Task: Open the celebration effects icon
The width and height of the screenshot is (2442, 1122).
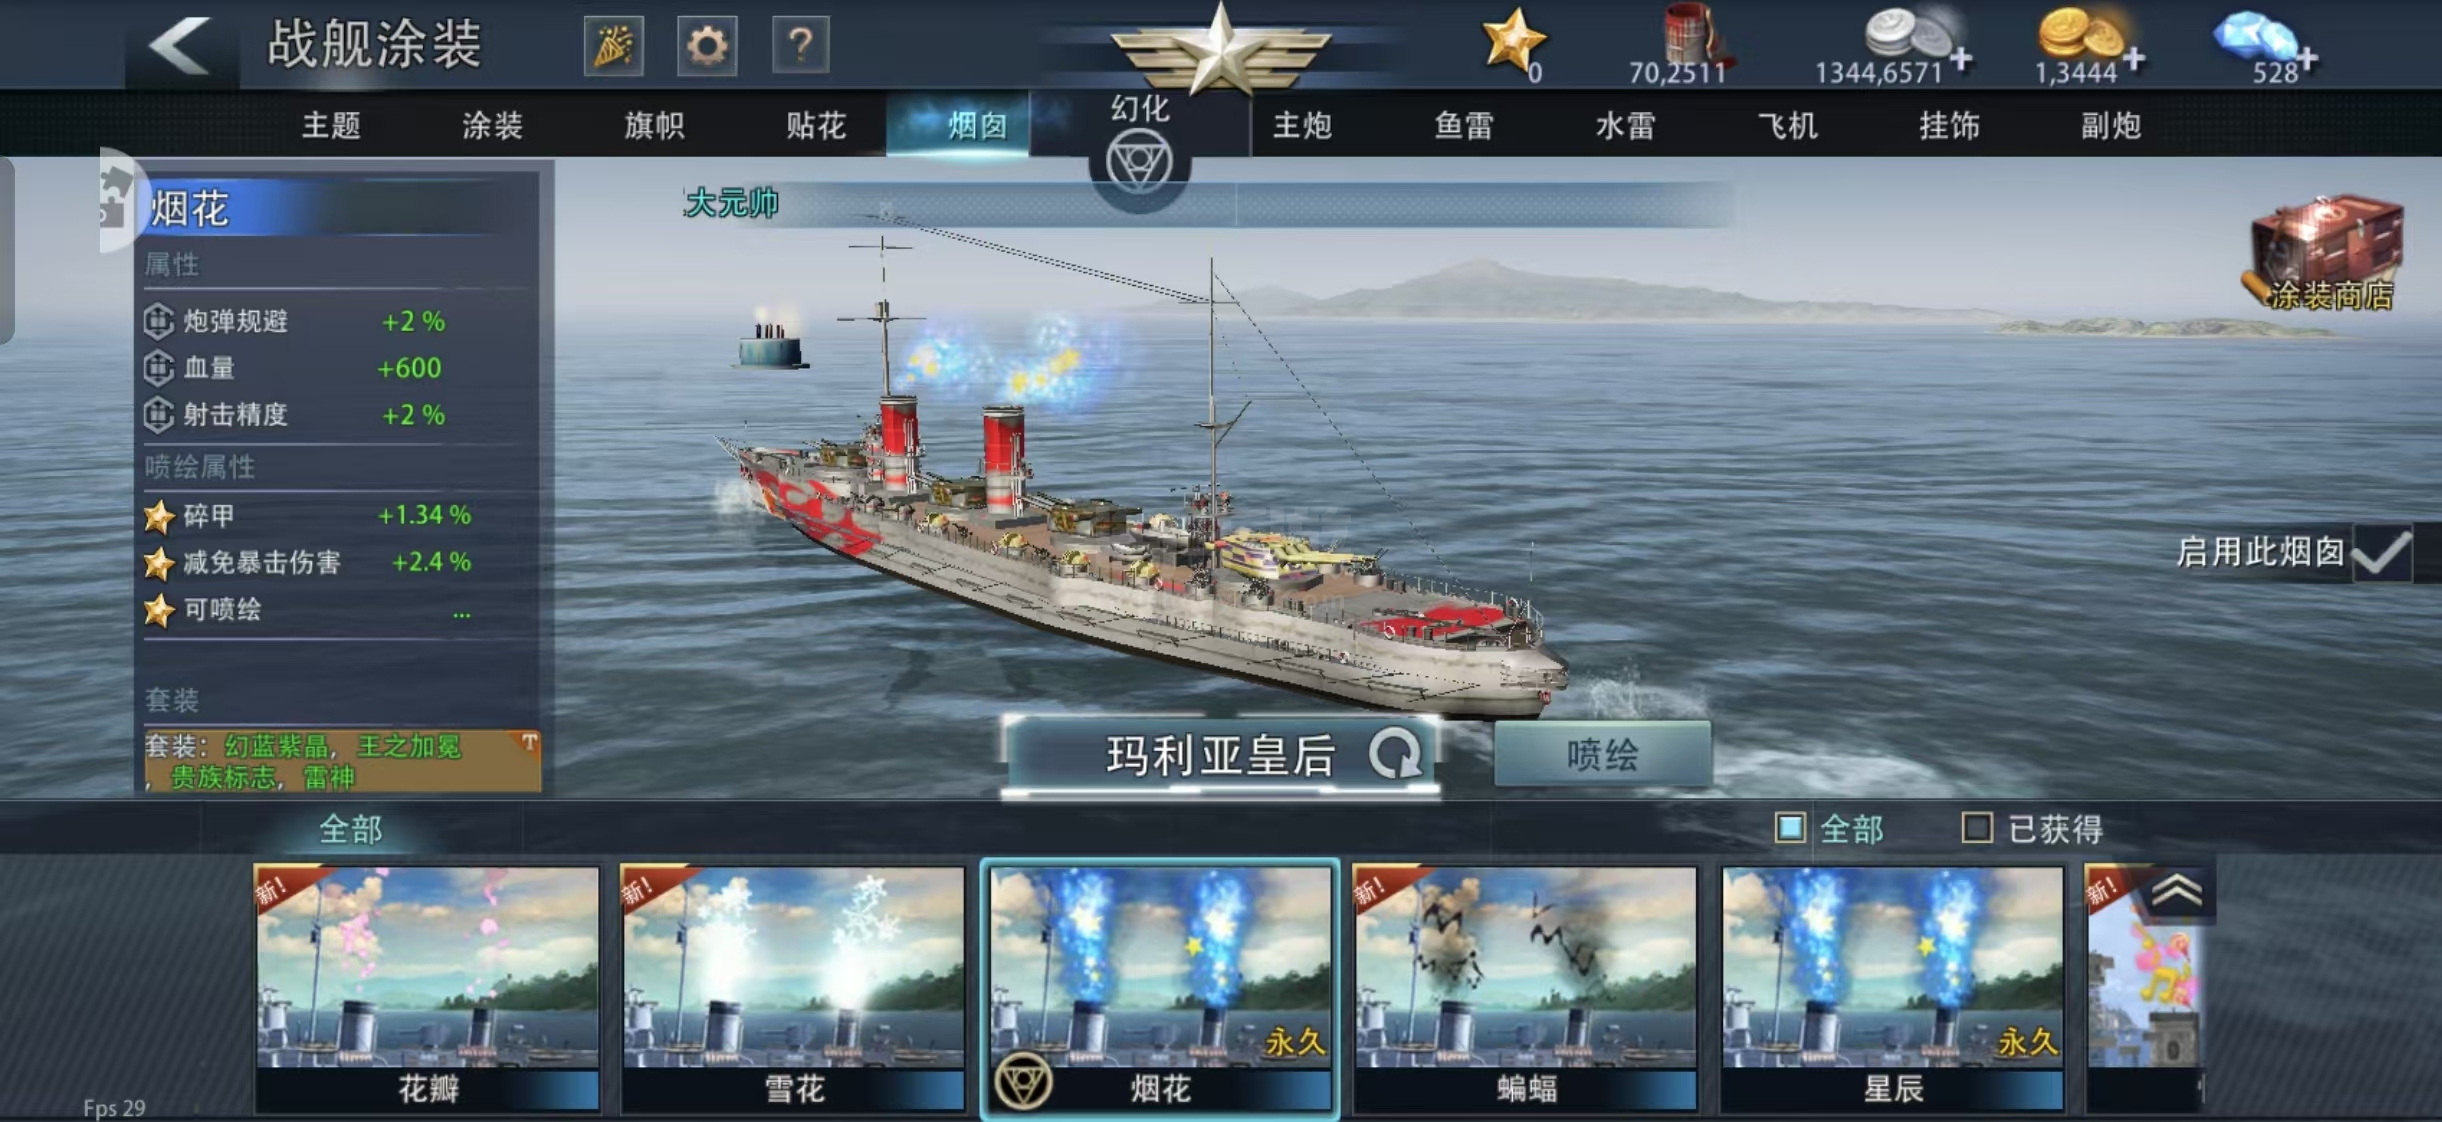Action: [613, 46]
